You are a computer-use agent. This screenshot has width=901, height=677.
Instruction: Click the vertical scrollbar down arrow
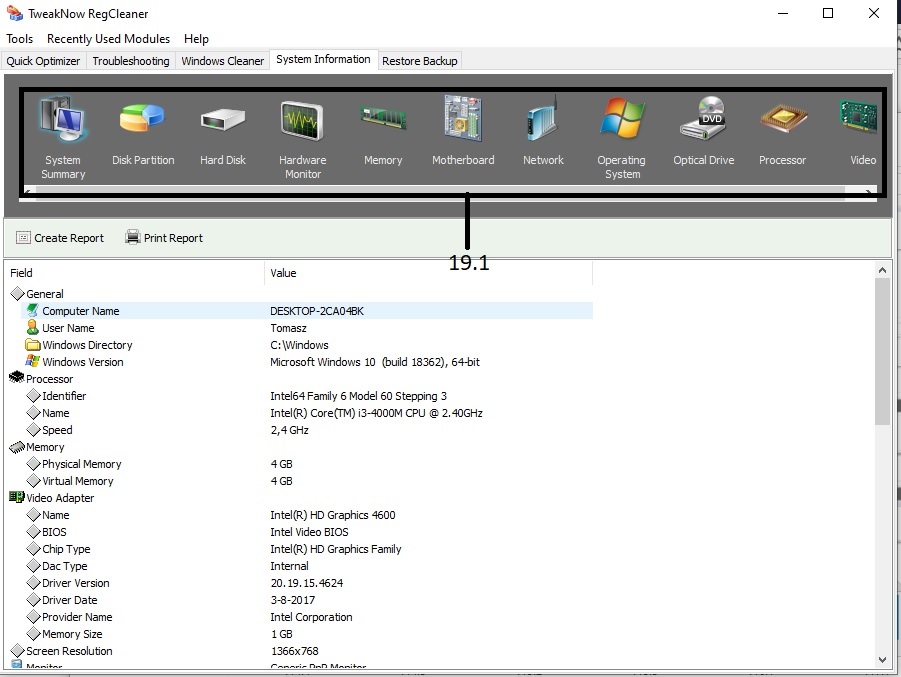tap(882, 660)
